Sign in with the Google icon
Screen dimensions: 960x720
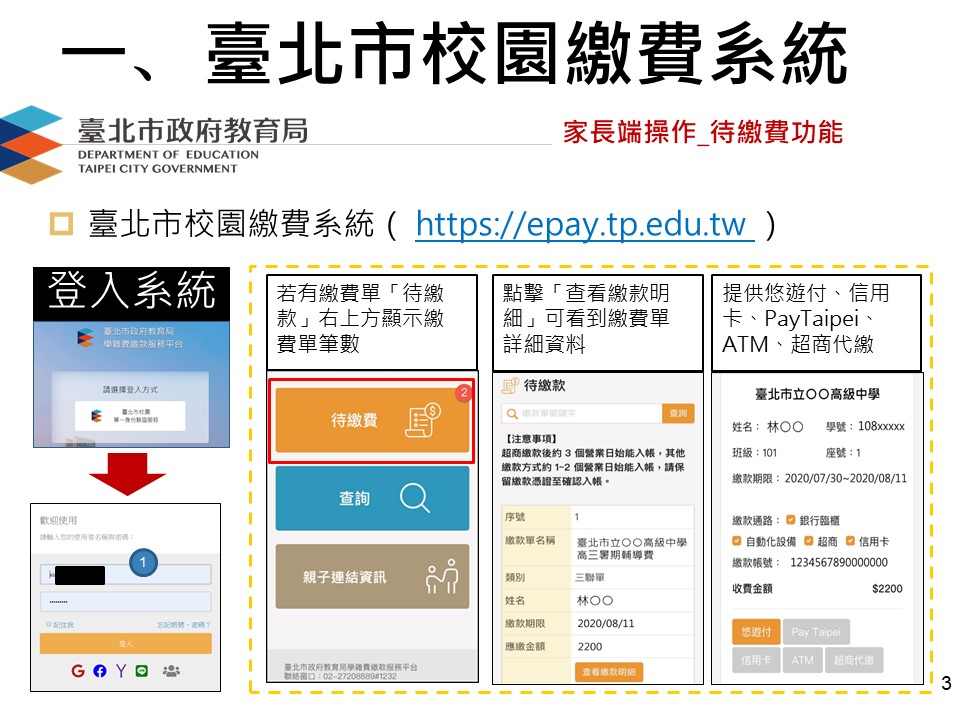tap(78, 671)
